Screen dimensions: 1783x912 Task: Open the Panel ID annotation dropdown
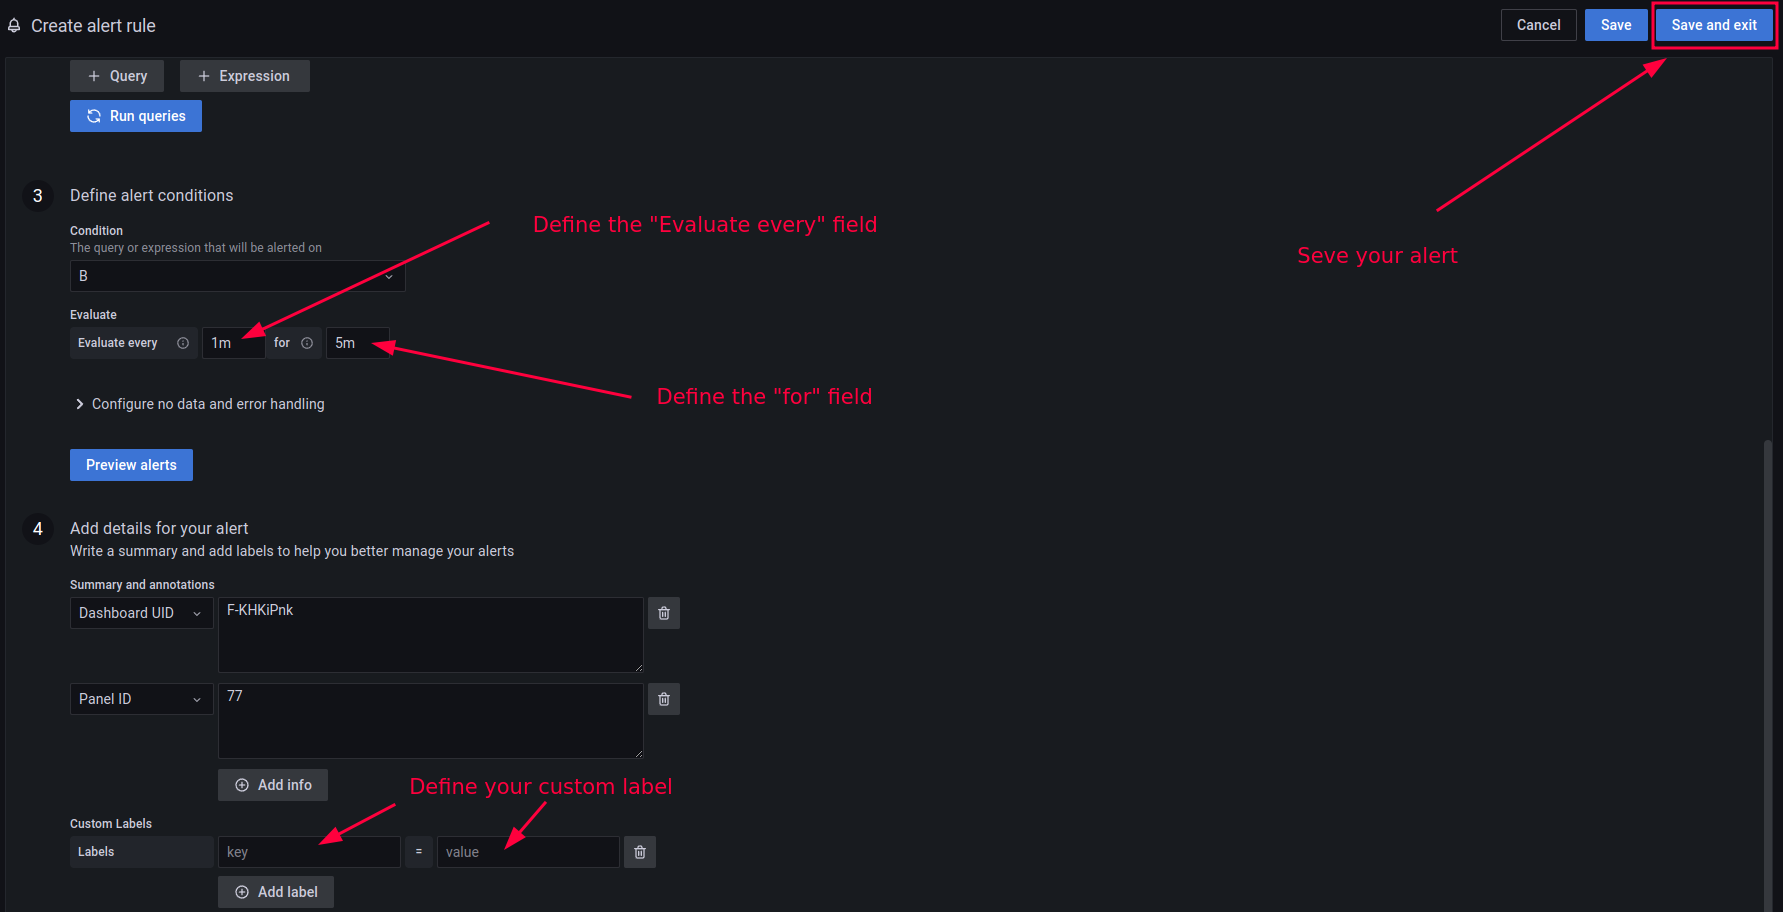(141, 699)
